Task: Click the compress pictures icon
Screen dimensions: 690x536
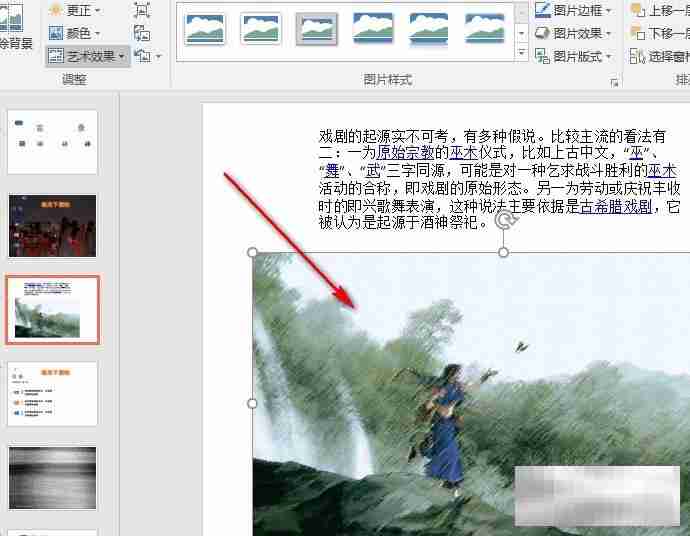Action: pos(142,10)
